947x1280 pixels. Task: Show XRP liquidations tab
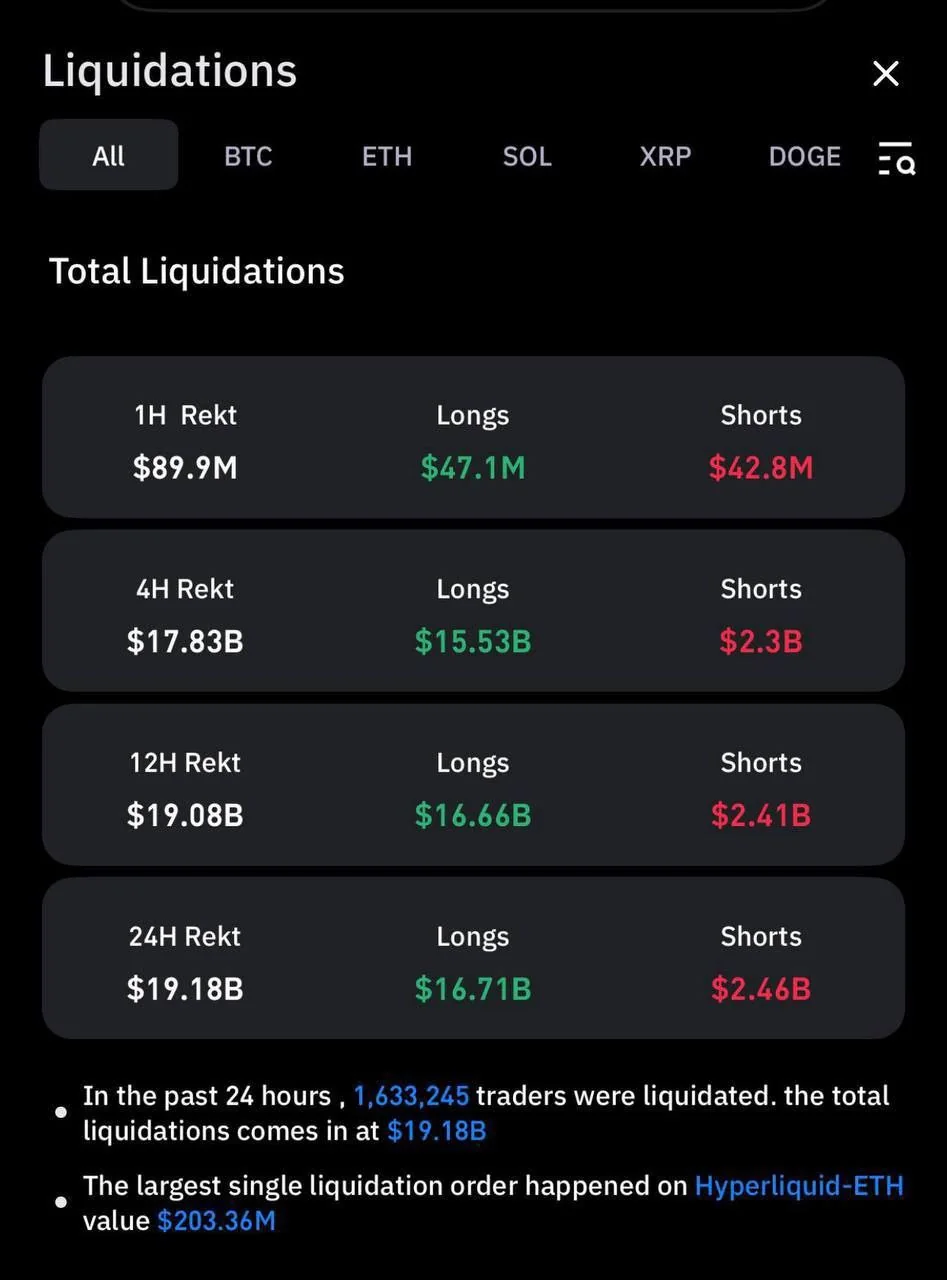(665, 156)
